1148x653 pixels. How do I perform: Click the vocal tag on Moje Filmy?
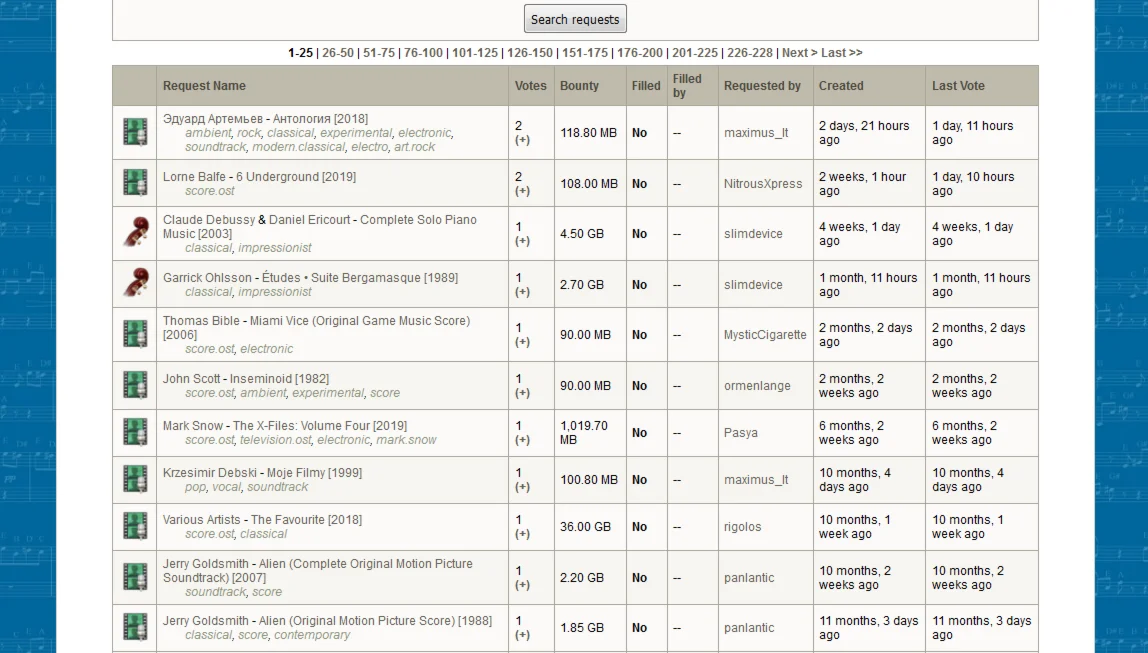tap(226, 486)
